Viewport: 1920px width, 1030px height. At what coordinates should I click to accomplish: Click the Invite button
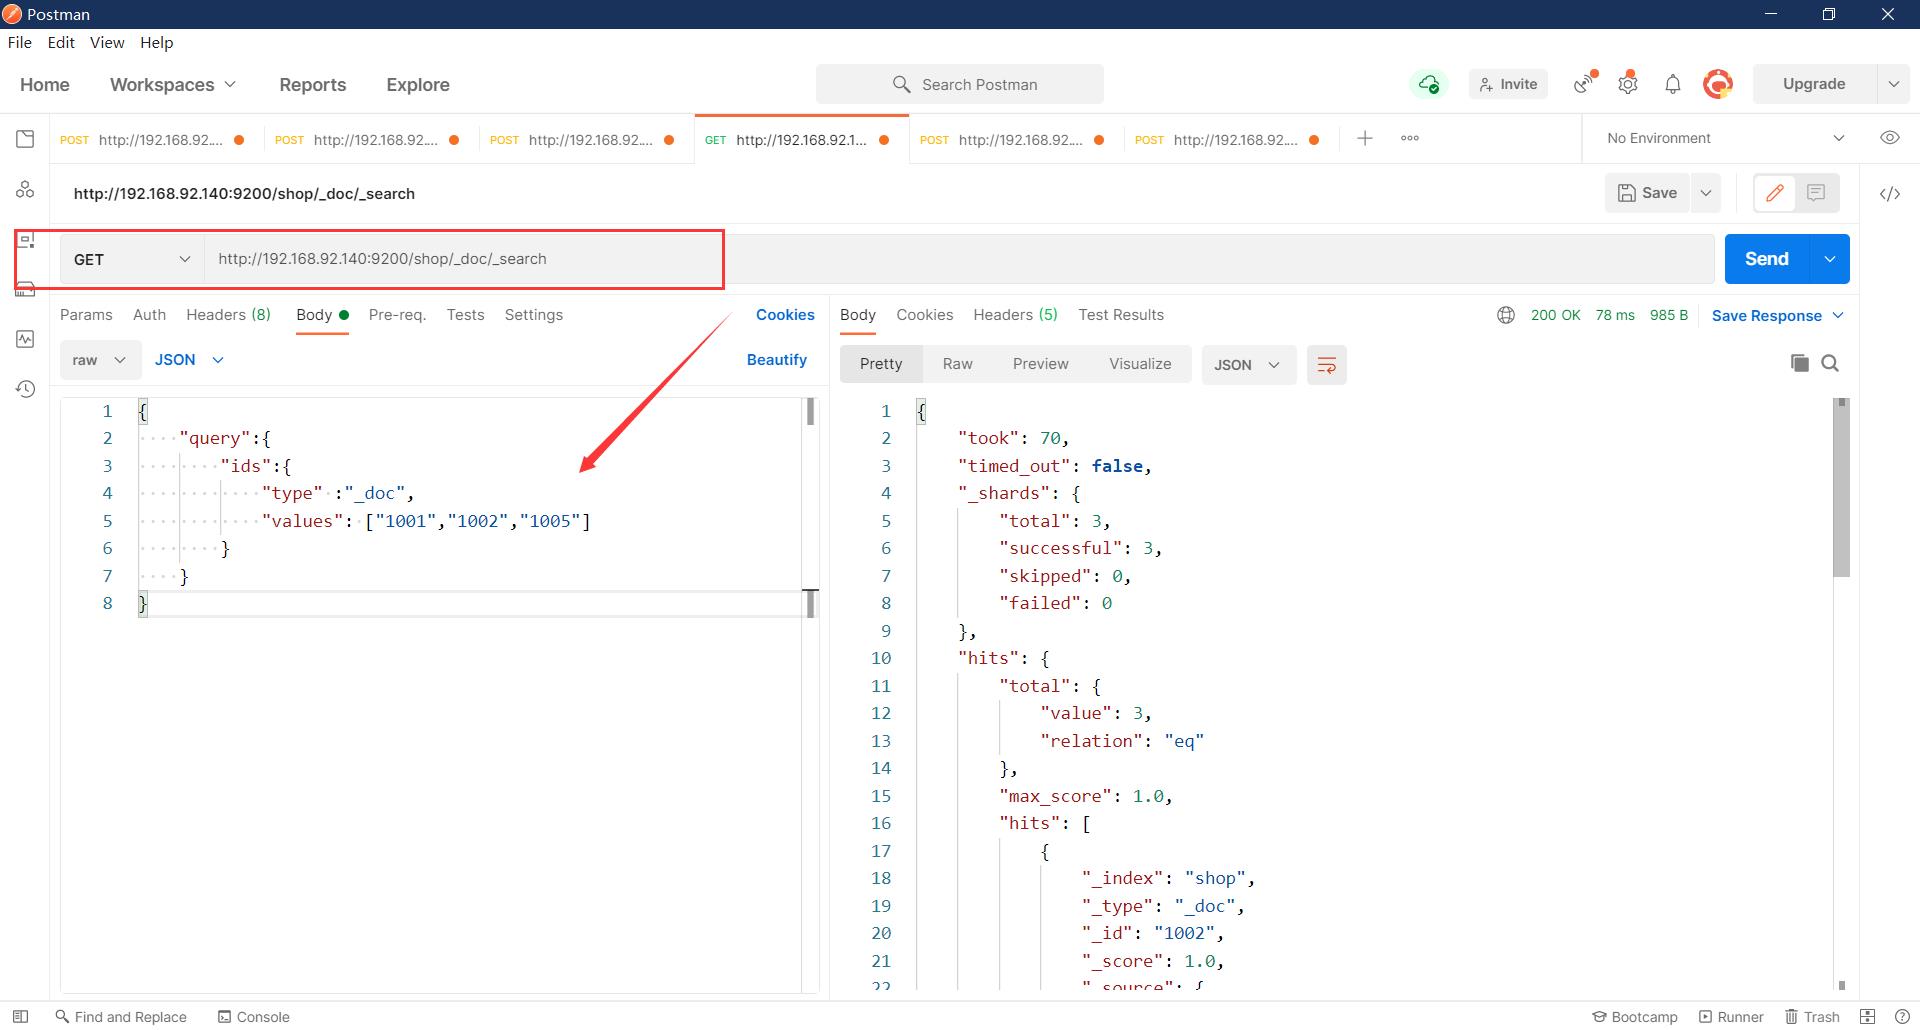pyautogui.click(x=1508, y=84)
